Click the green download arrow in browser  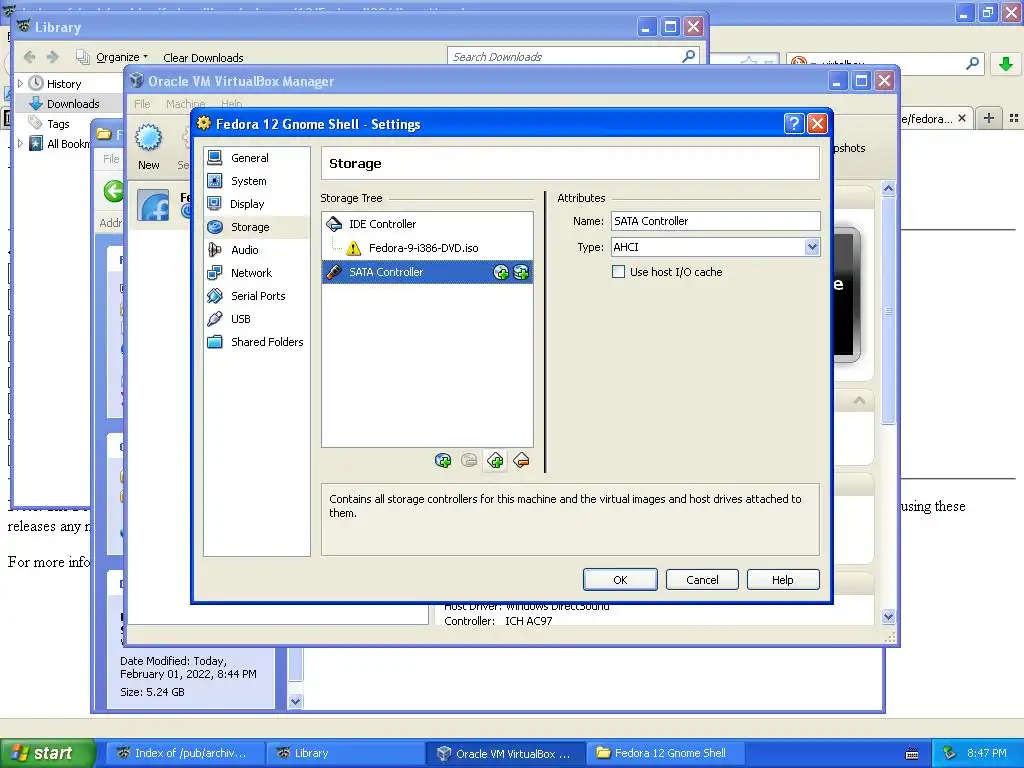(1006, 64)
